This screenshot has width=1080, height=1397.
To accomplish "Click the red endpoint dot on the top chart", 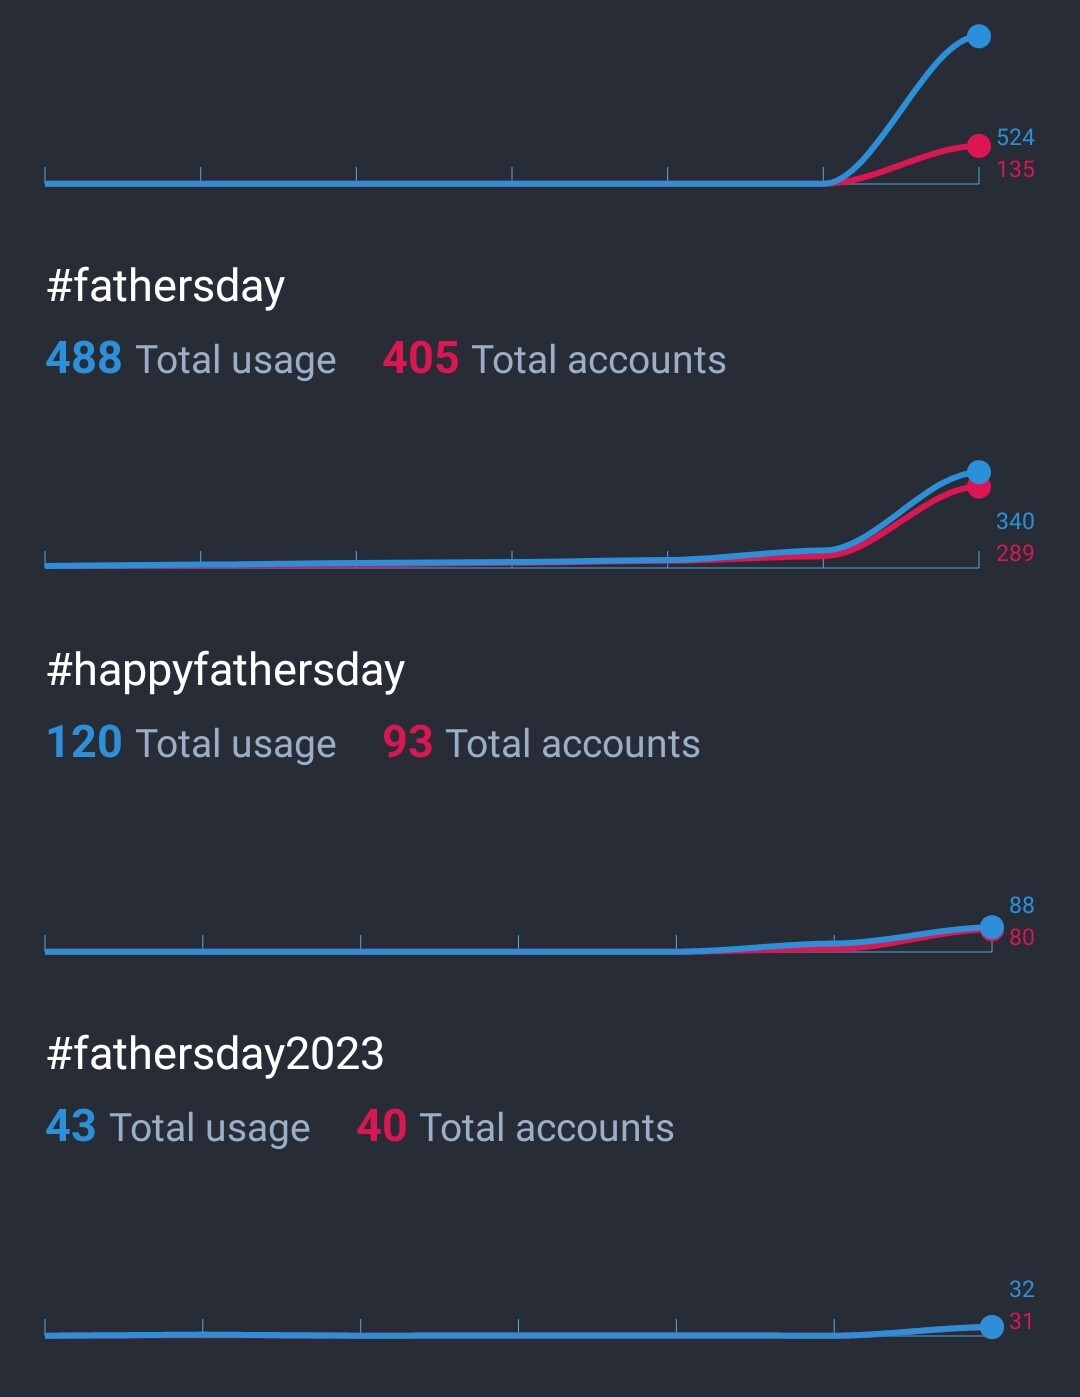I will (979, 146).
